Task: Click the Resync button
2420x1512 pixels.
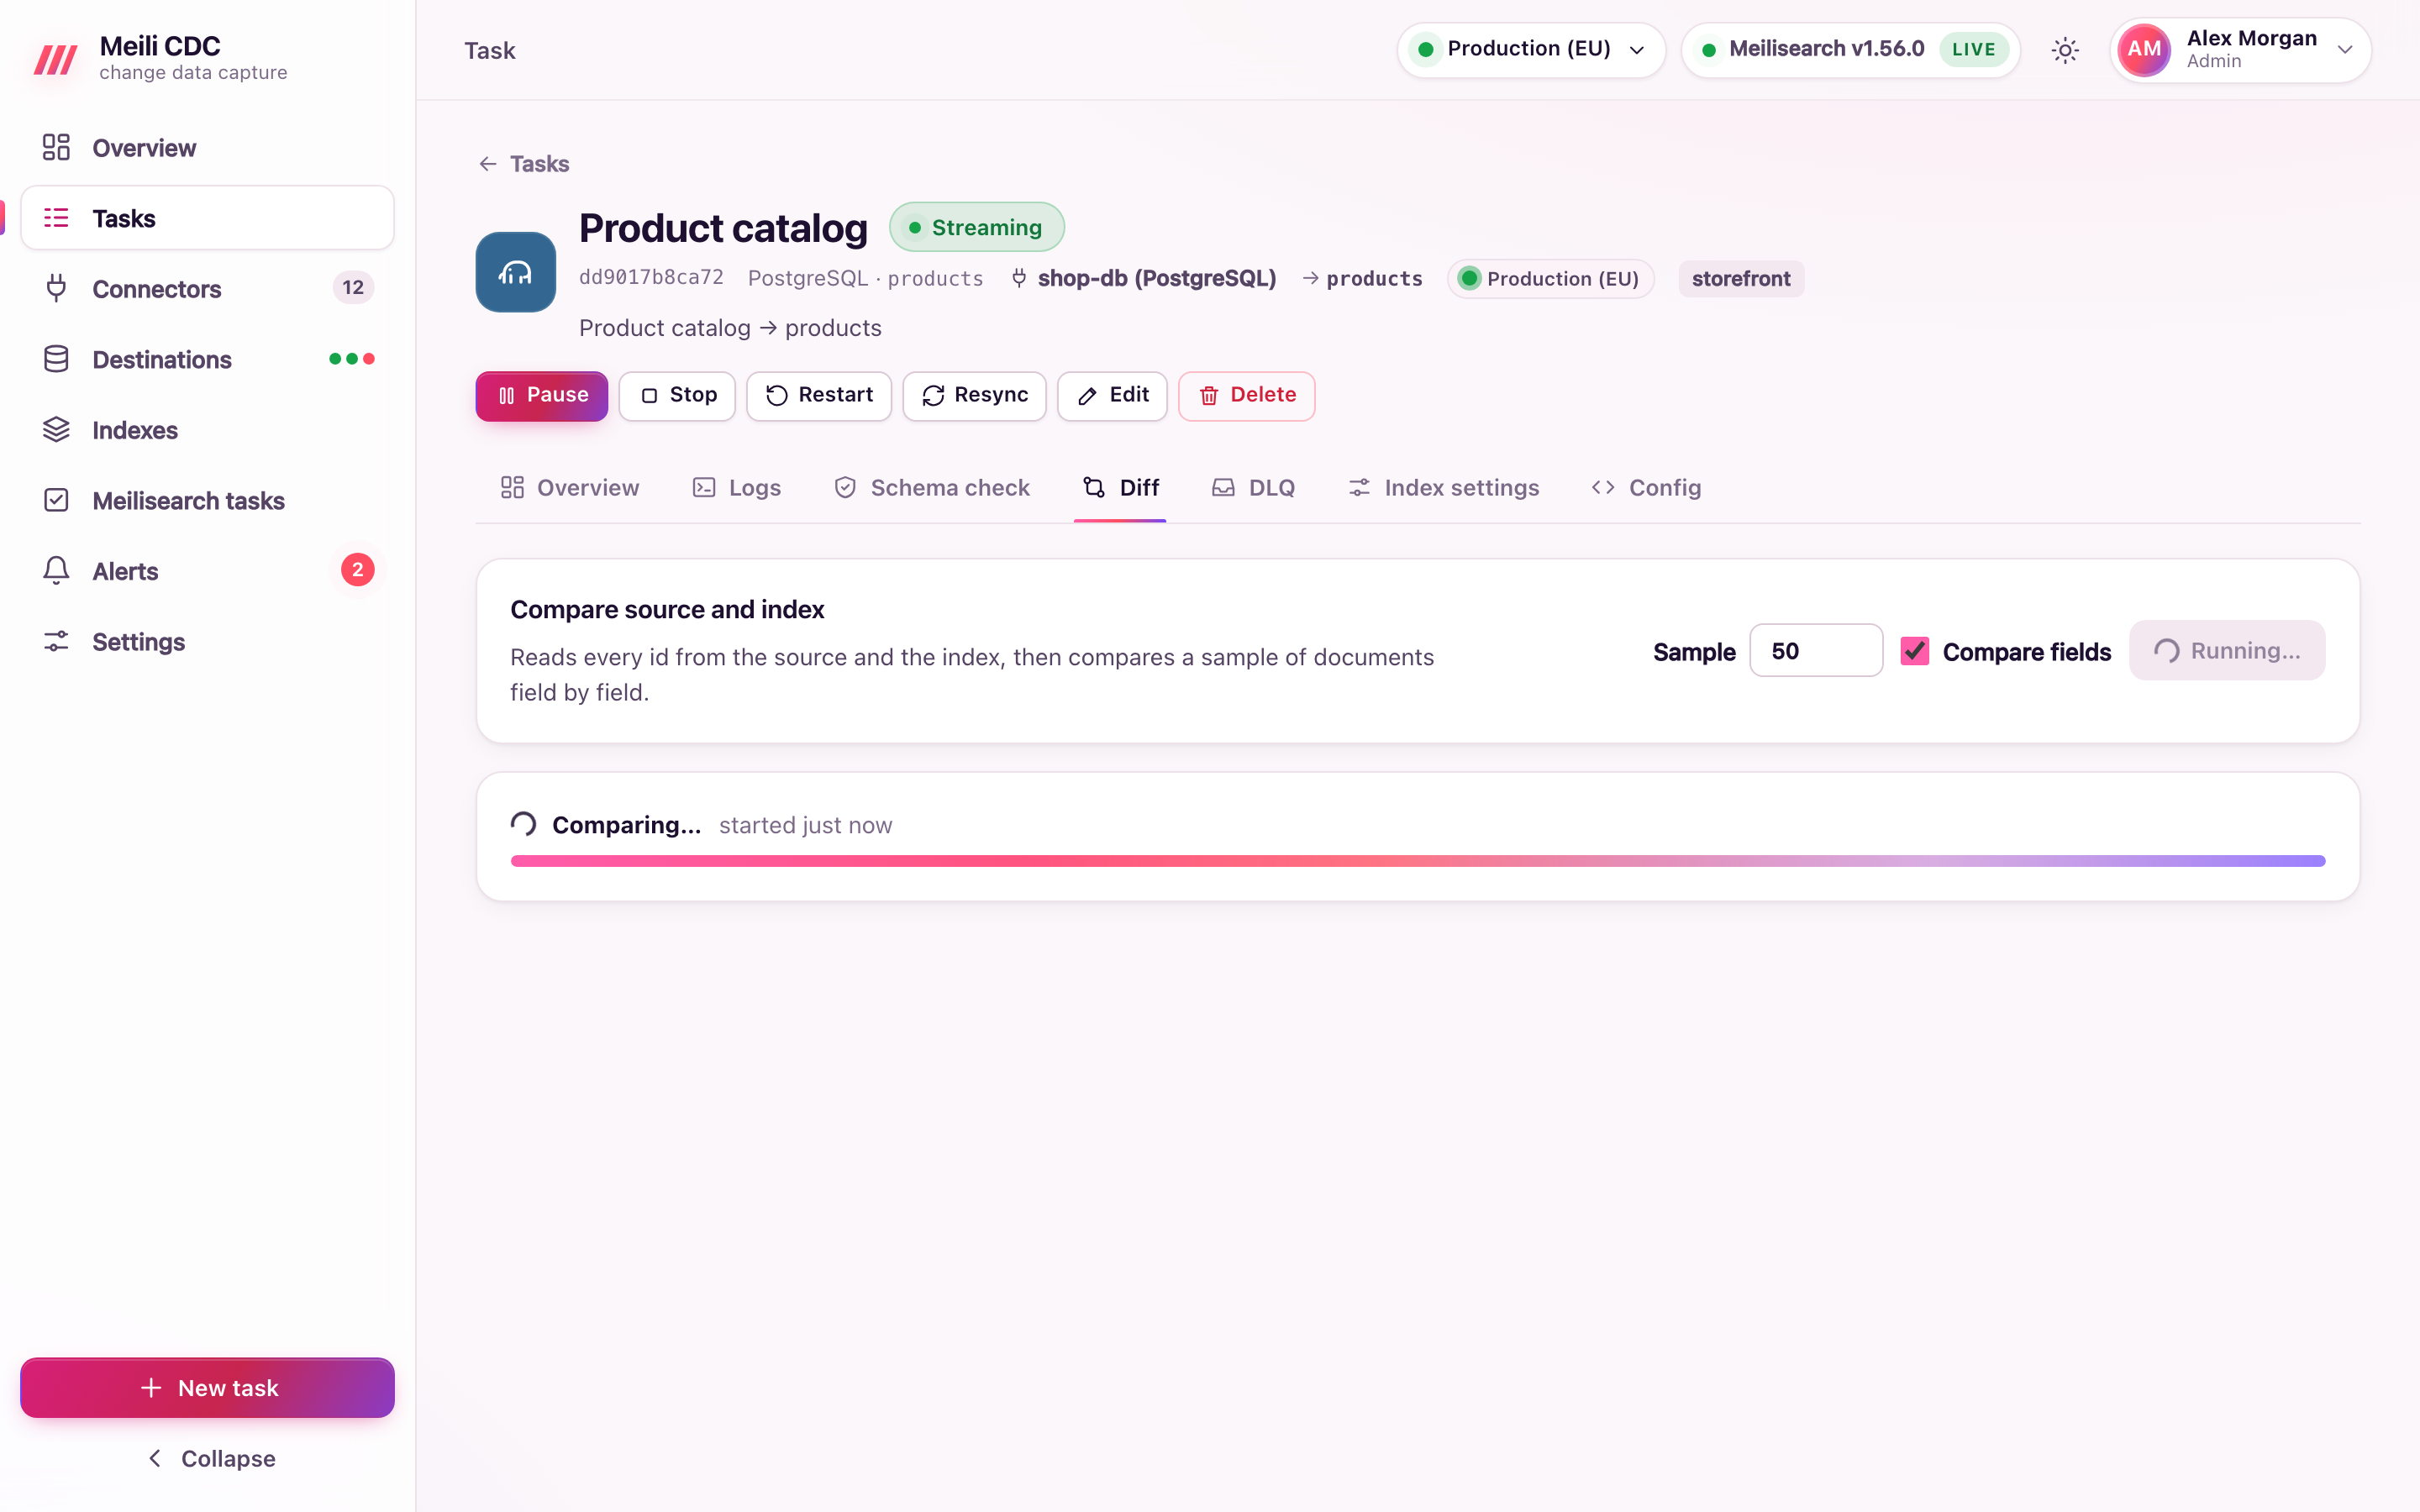Action: tap(974, 396)
